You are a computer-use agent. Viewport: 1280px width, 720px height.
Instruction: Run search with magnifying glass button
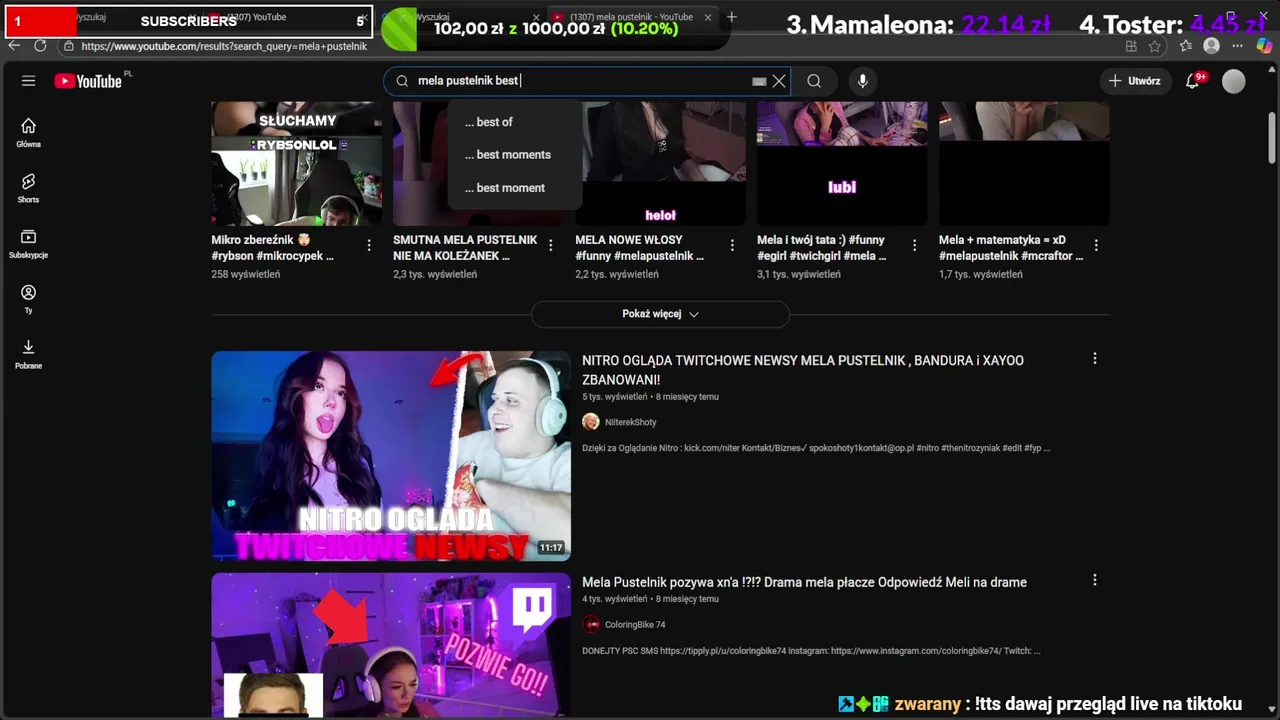814,81
